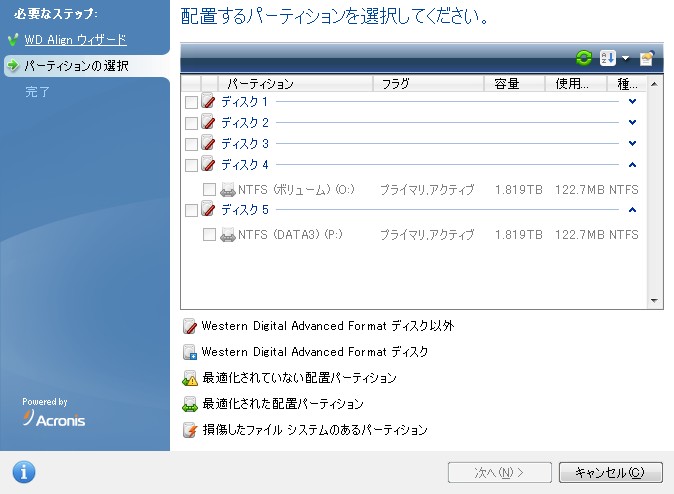
Task: Select the ディスク 5 row label
Action: coord(245,210)
